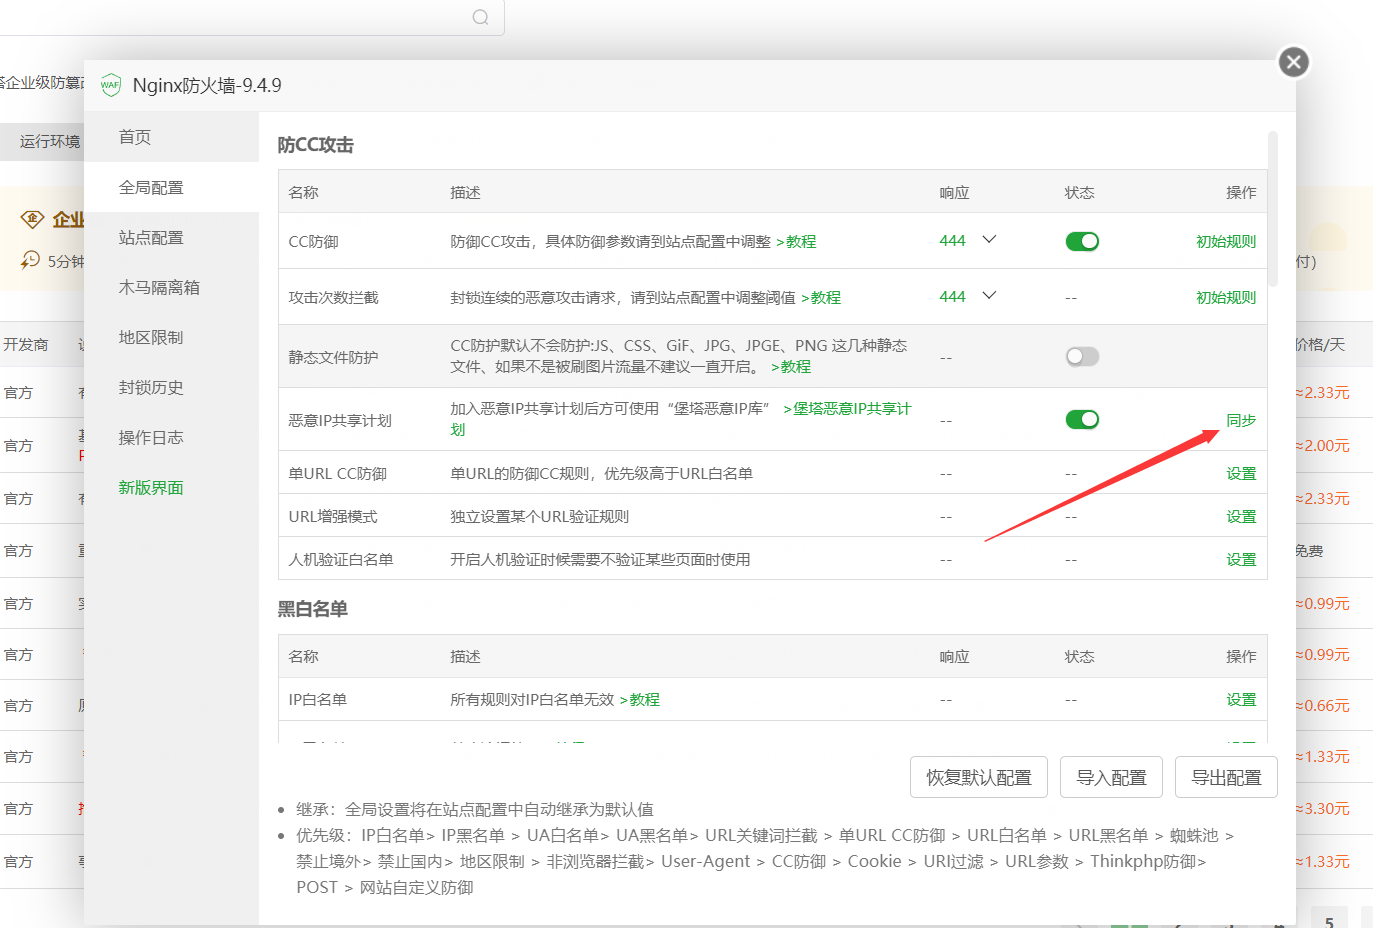Open 站点配置 in the sidebar

pyautogui.click(x=171, y=237)
